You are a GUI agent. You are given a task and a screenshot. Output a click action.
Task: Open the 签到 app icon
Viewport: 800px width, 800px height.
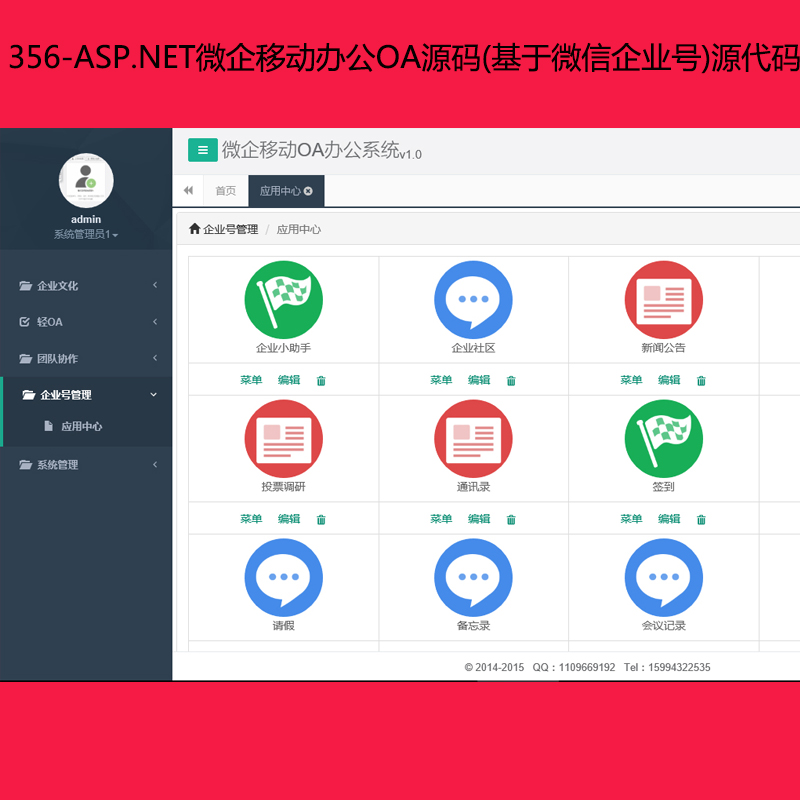click(664, 438)
